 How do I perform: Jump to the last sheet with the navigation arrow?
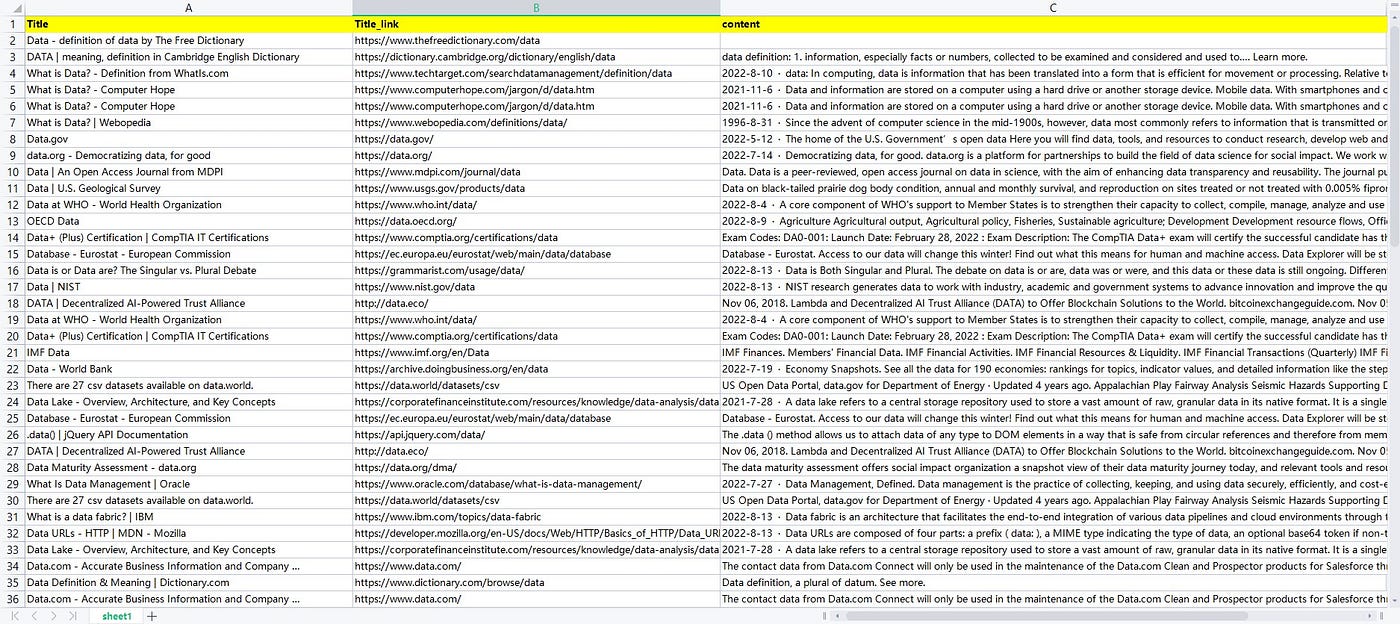[x=73, y=616]
